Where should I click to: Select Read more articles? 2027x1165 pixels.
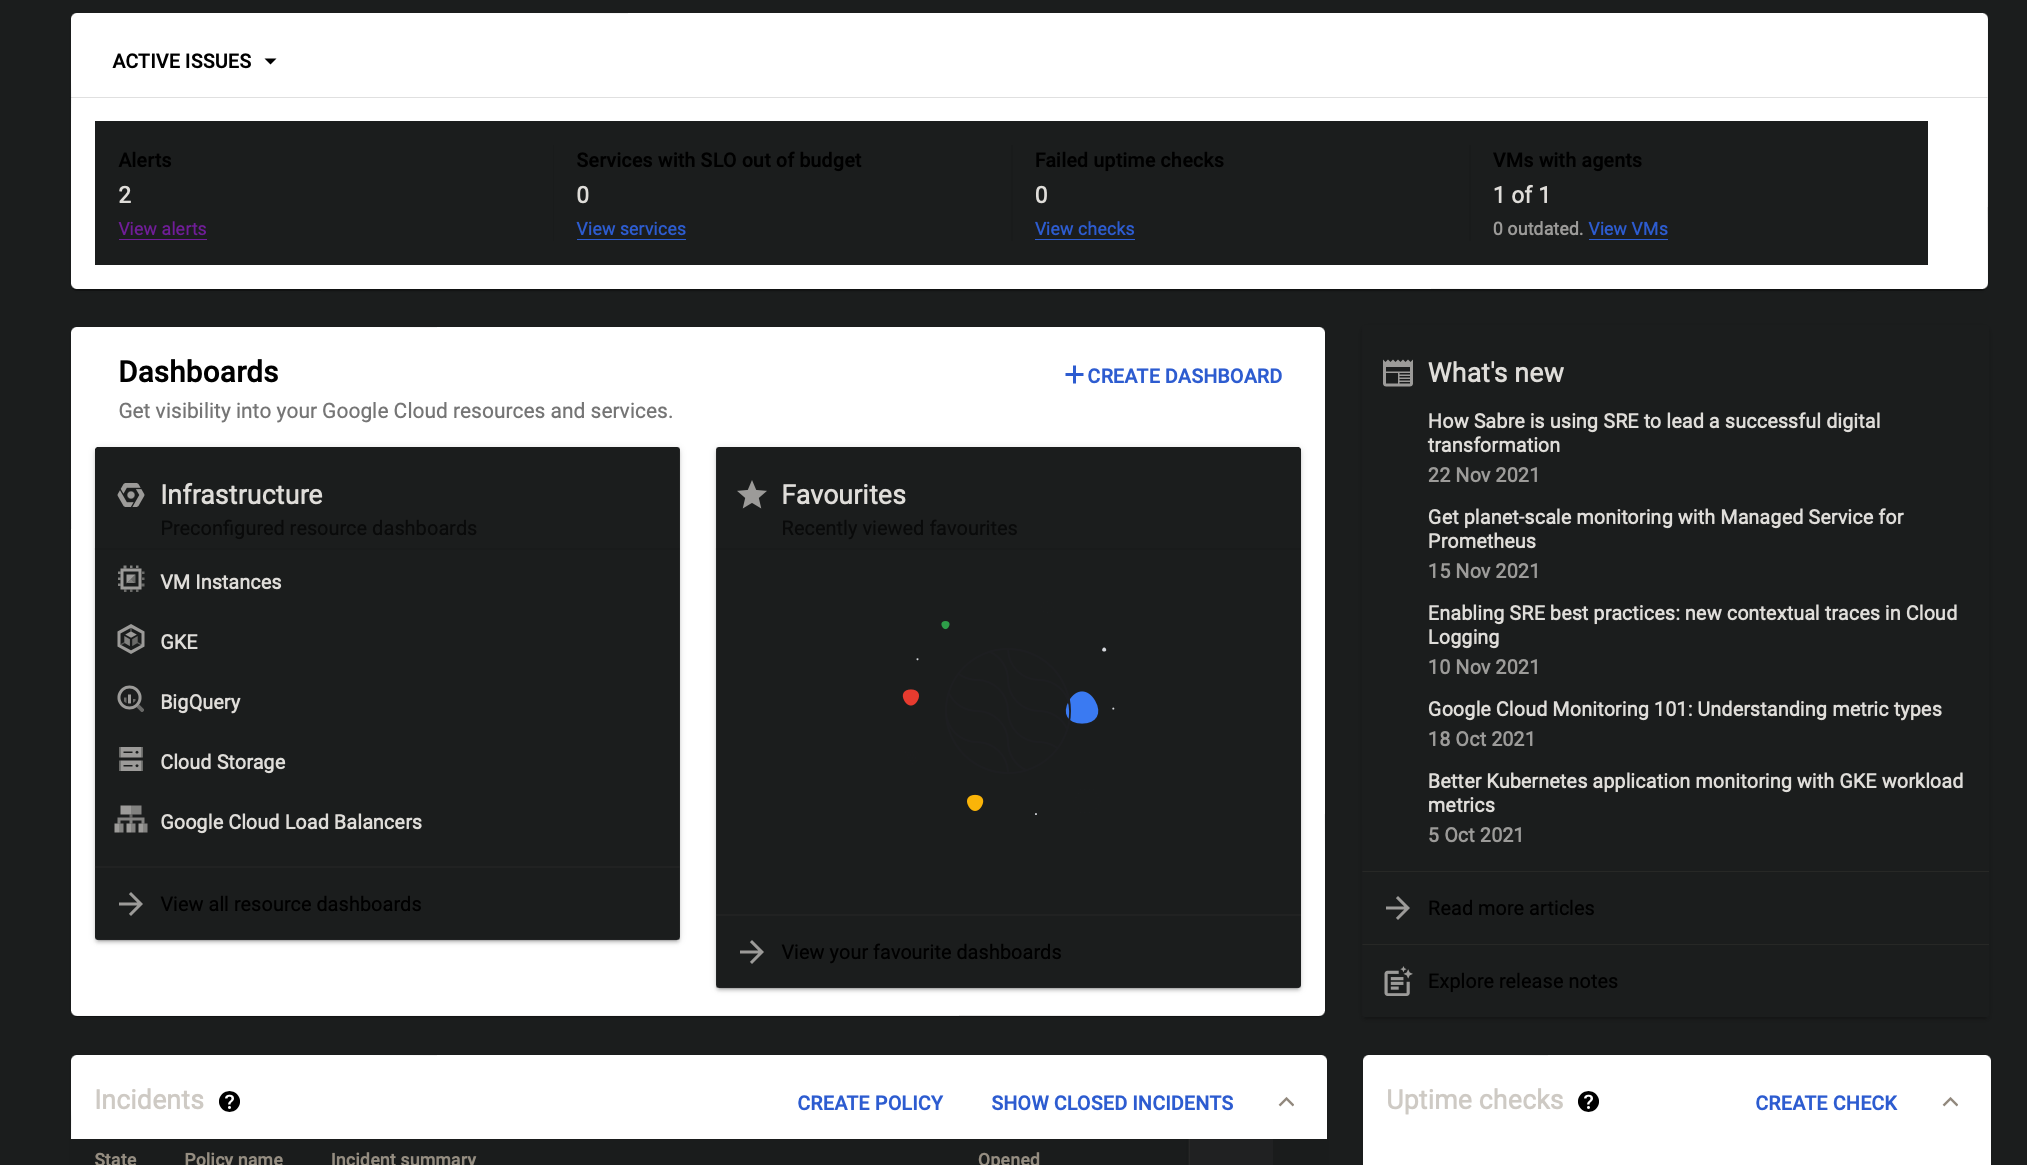click(x=1510, y=908)
